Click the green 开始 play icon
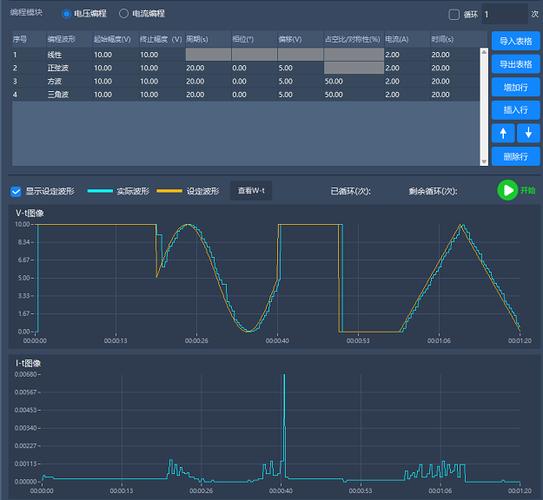Screen dimensions: 543x500 coord(507,190)
